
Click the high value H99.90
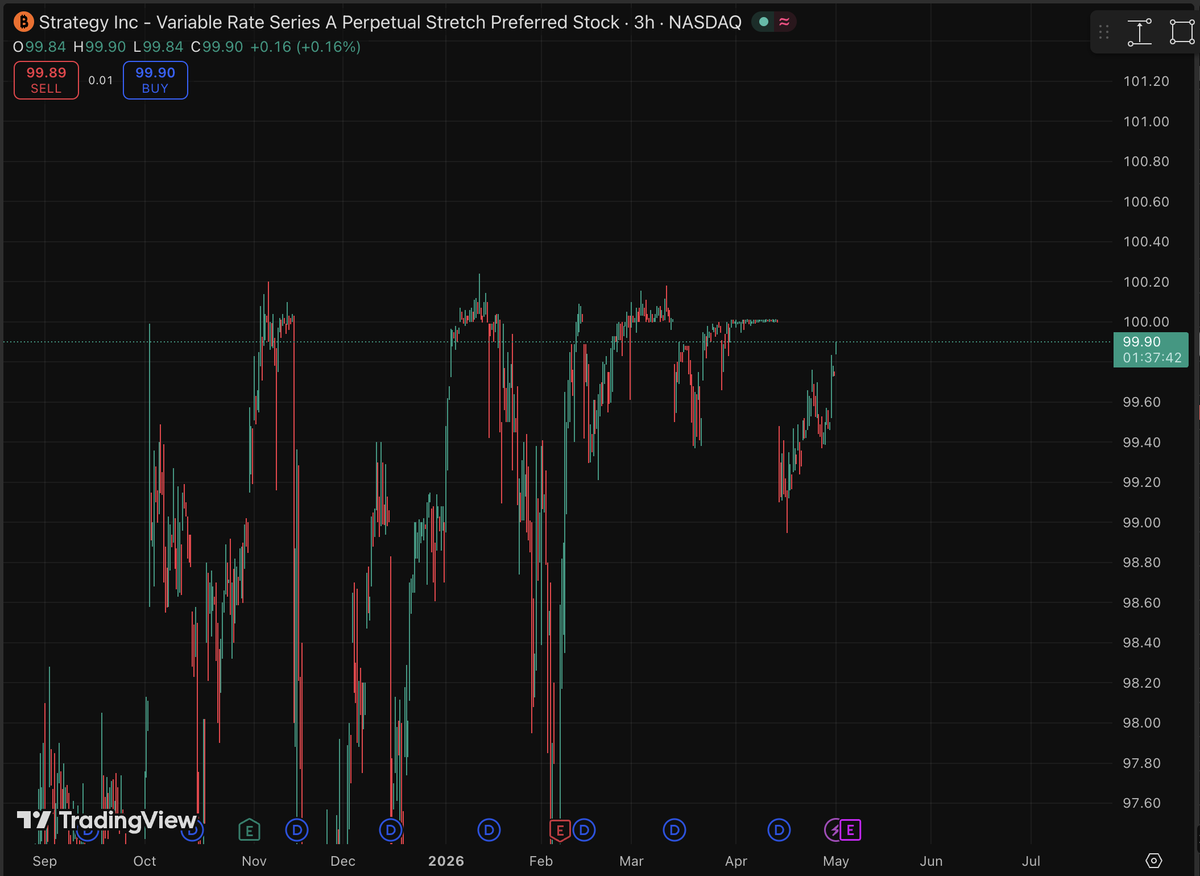(98, 46)
